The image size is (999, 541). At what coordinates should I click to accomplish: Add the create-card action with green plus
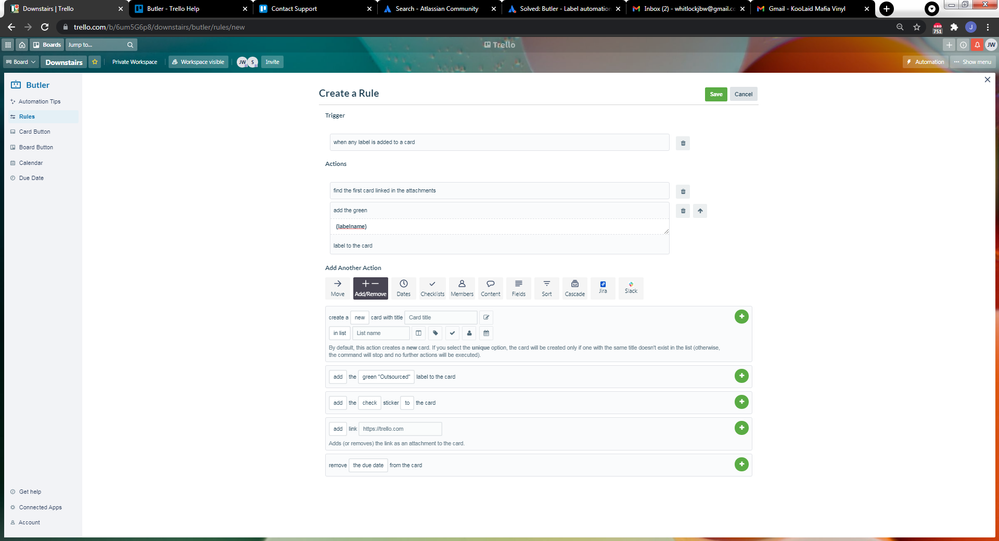(x=741, y=317)
